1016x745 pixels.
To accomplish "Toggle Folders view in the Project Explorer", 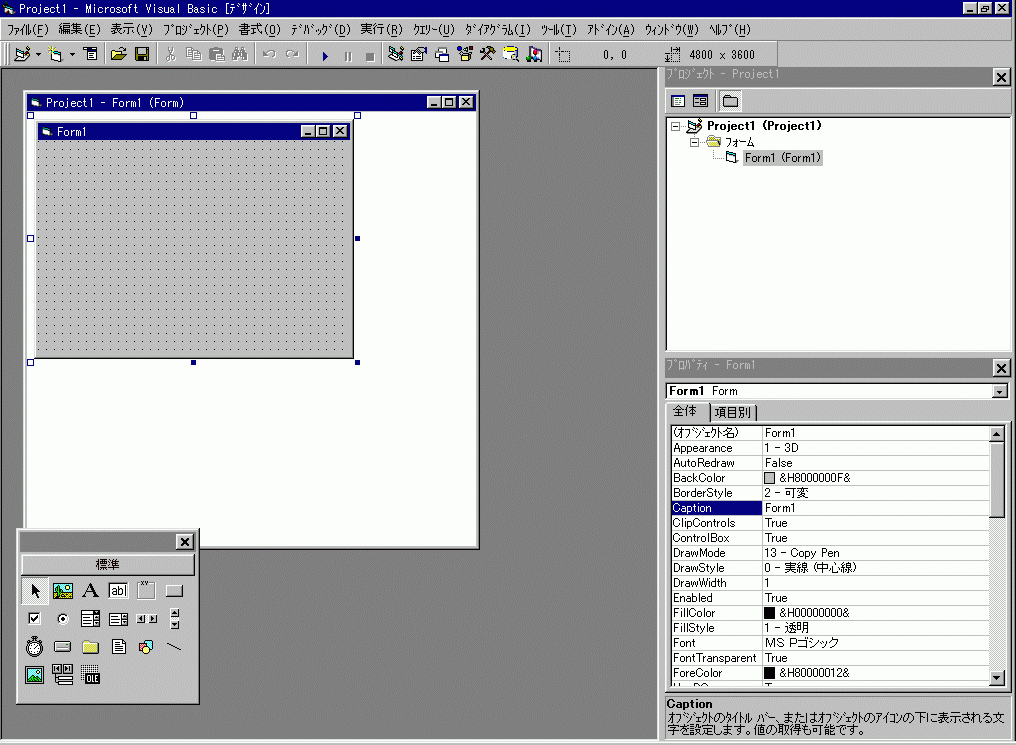I will [x=730, y=101].
